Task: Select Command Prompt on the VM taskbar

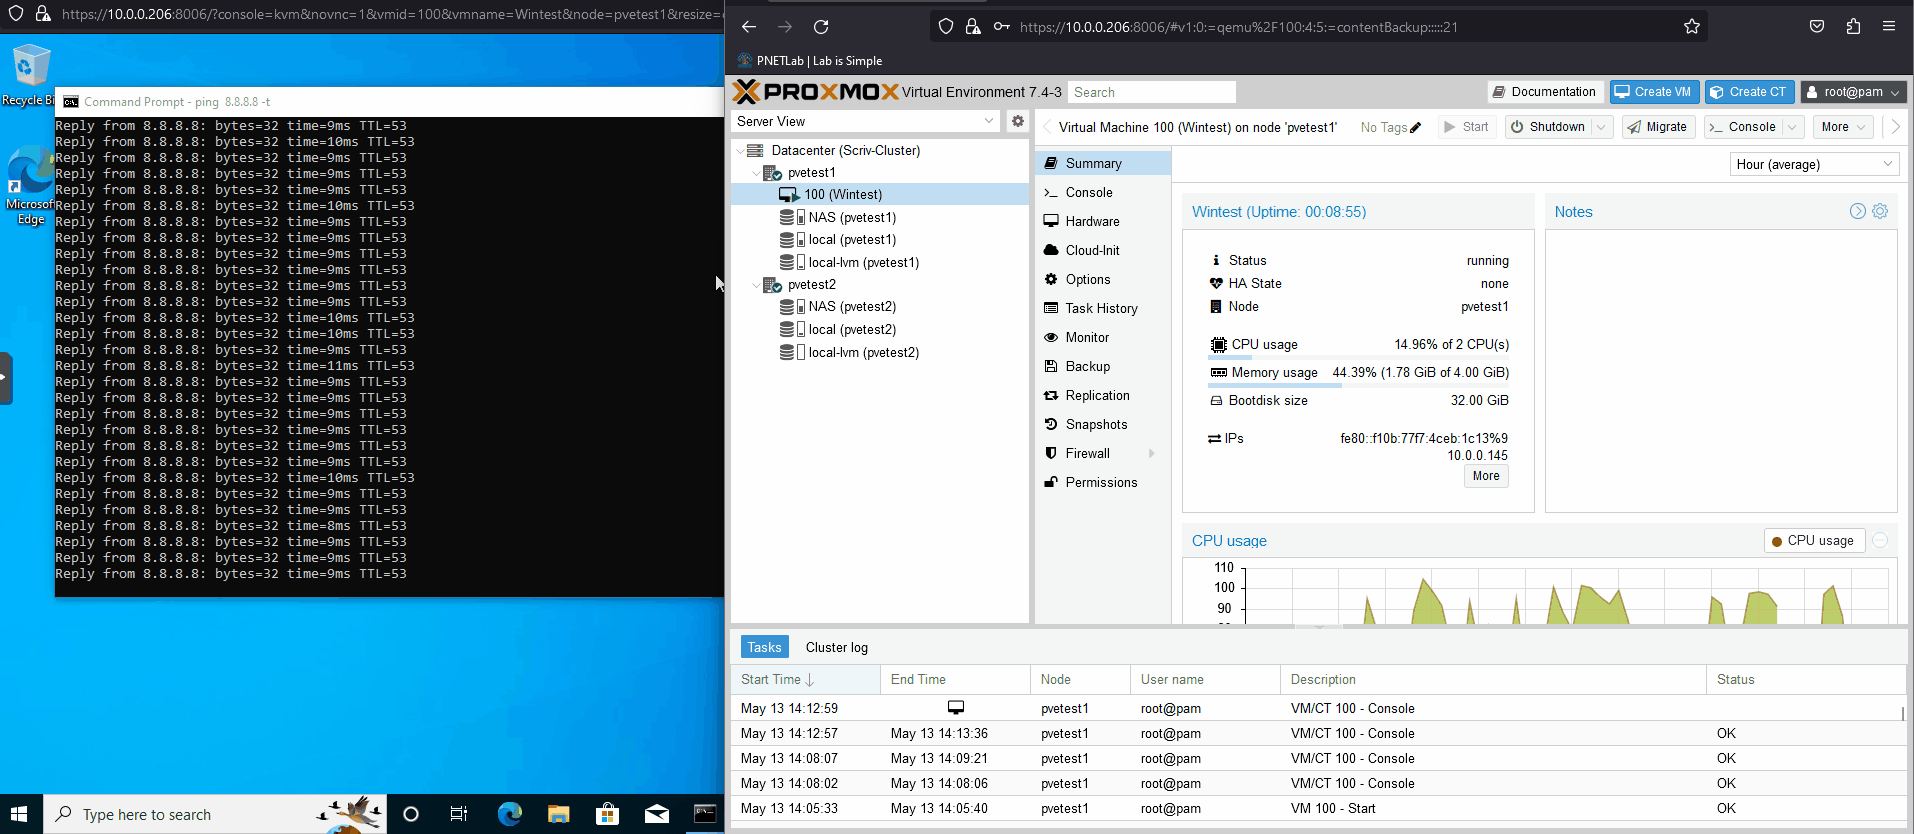Action: [x=705, y=814]
